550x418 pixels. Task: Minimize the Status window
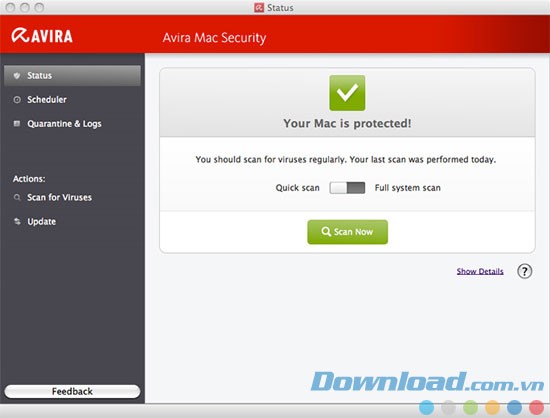point(25,7)
